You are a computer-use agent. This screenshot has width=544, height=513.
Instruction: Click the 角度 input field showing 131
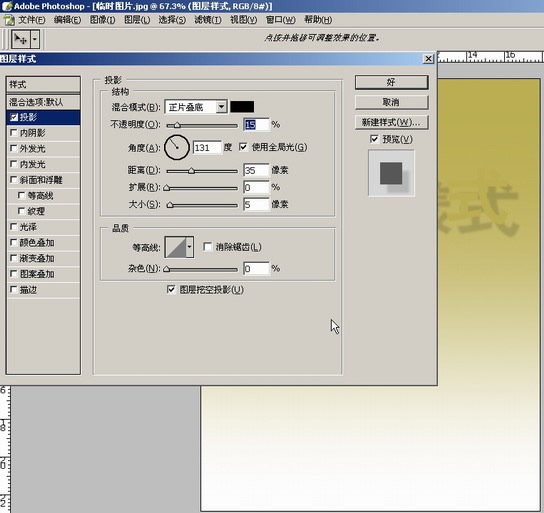click(x=207, y=148)
